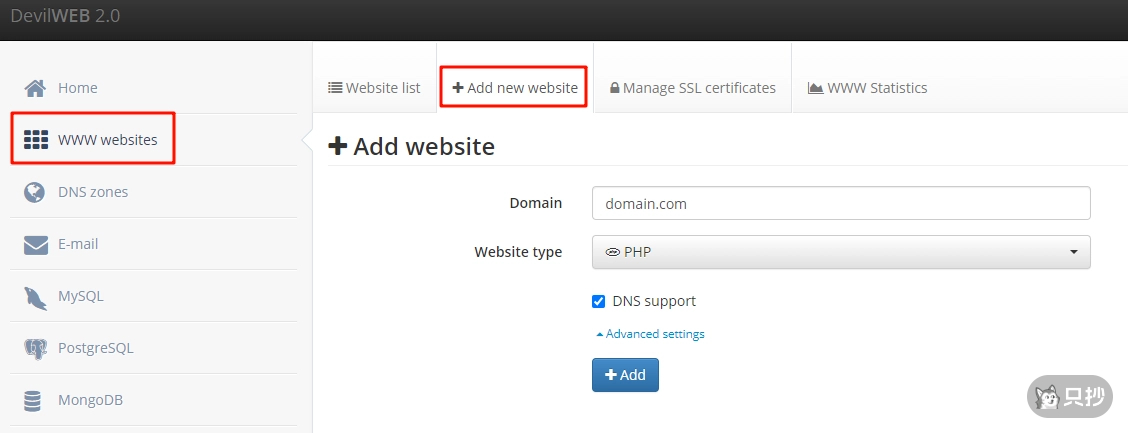The width and height of the screenshot is (1128, 433).
Task: Click the DNS zones globe icon
Action: coord(35,192)
